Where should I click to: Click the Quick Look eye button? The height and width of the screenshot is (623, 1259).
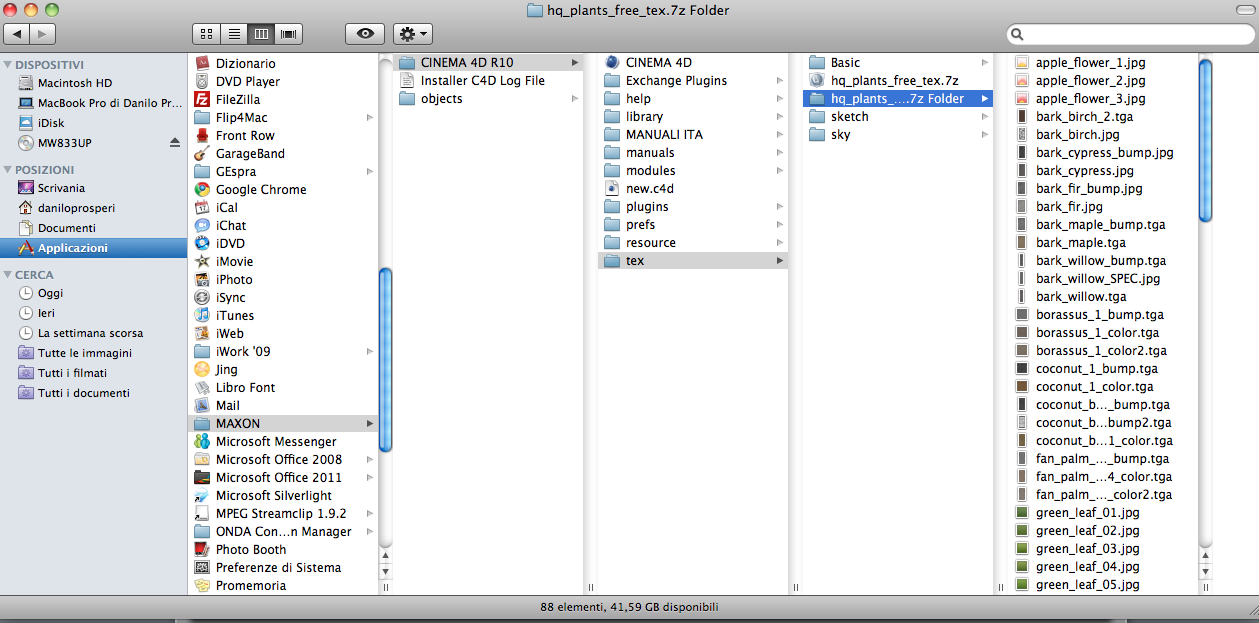point(365,34)
